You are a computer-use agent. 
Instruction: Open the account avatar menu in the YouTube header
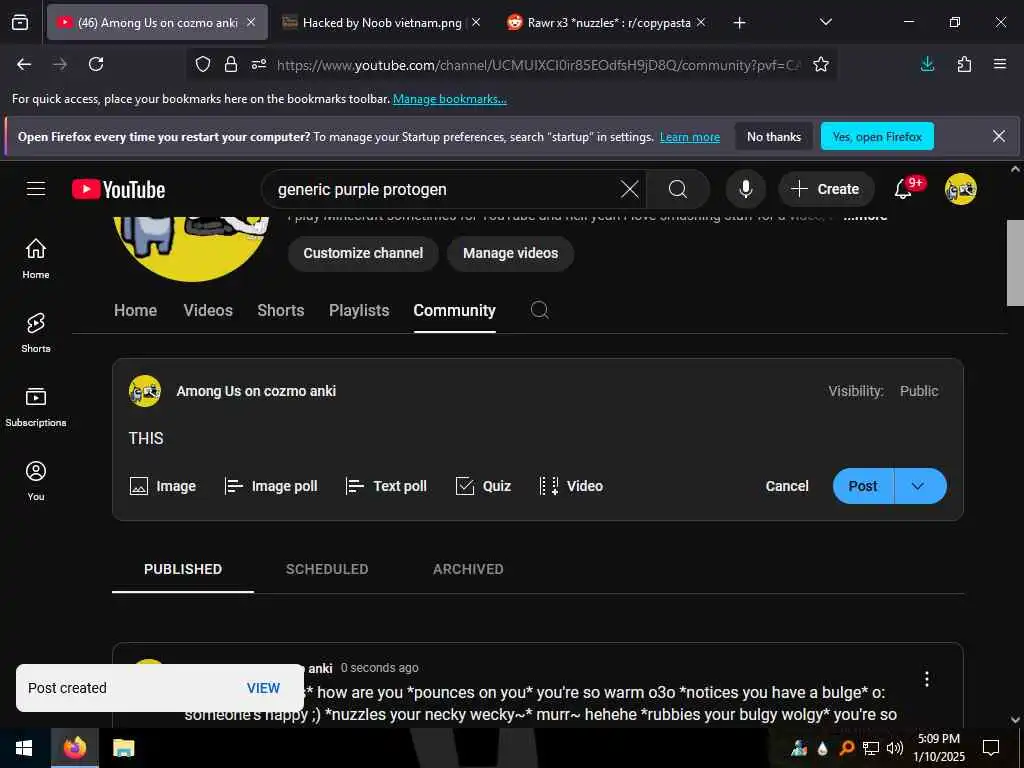[x=960, y=189]
